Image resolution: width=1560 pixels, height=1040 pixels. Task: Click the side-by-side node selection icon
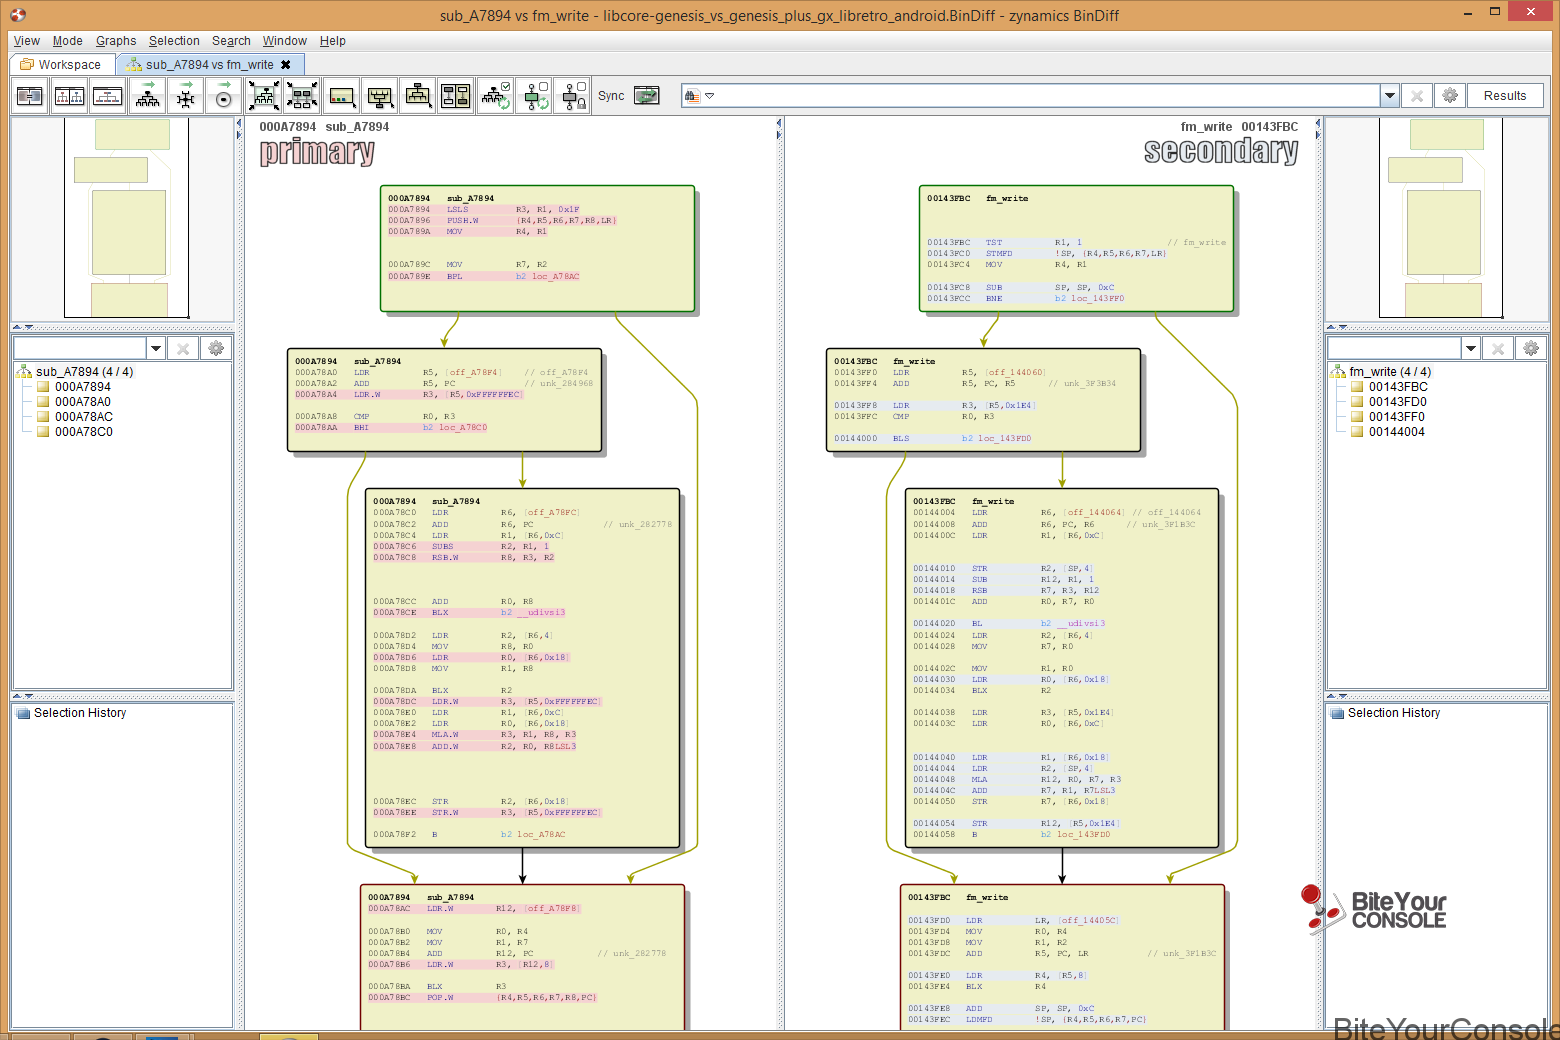pyautogui.click(x=456, y=96)
